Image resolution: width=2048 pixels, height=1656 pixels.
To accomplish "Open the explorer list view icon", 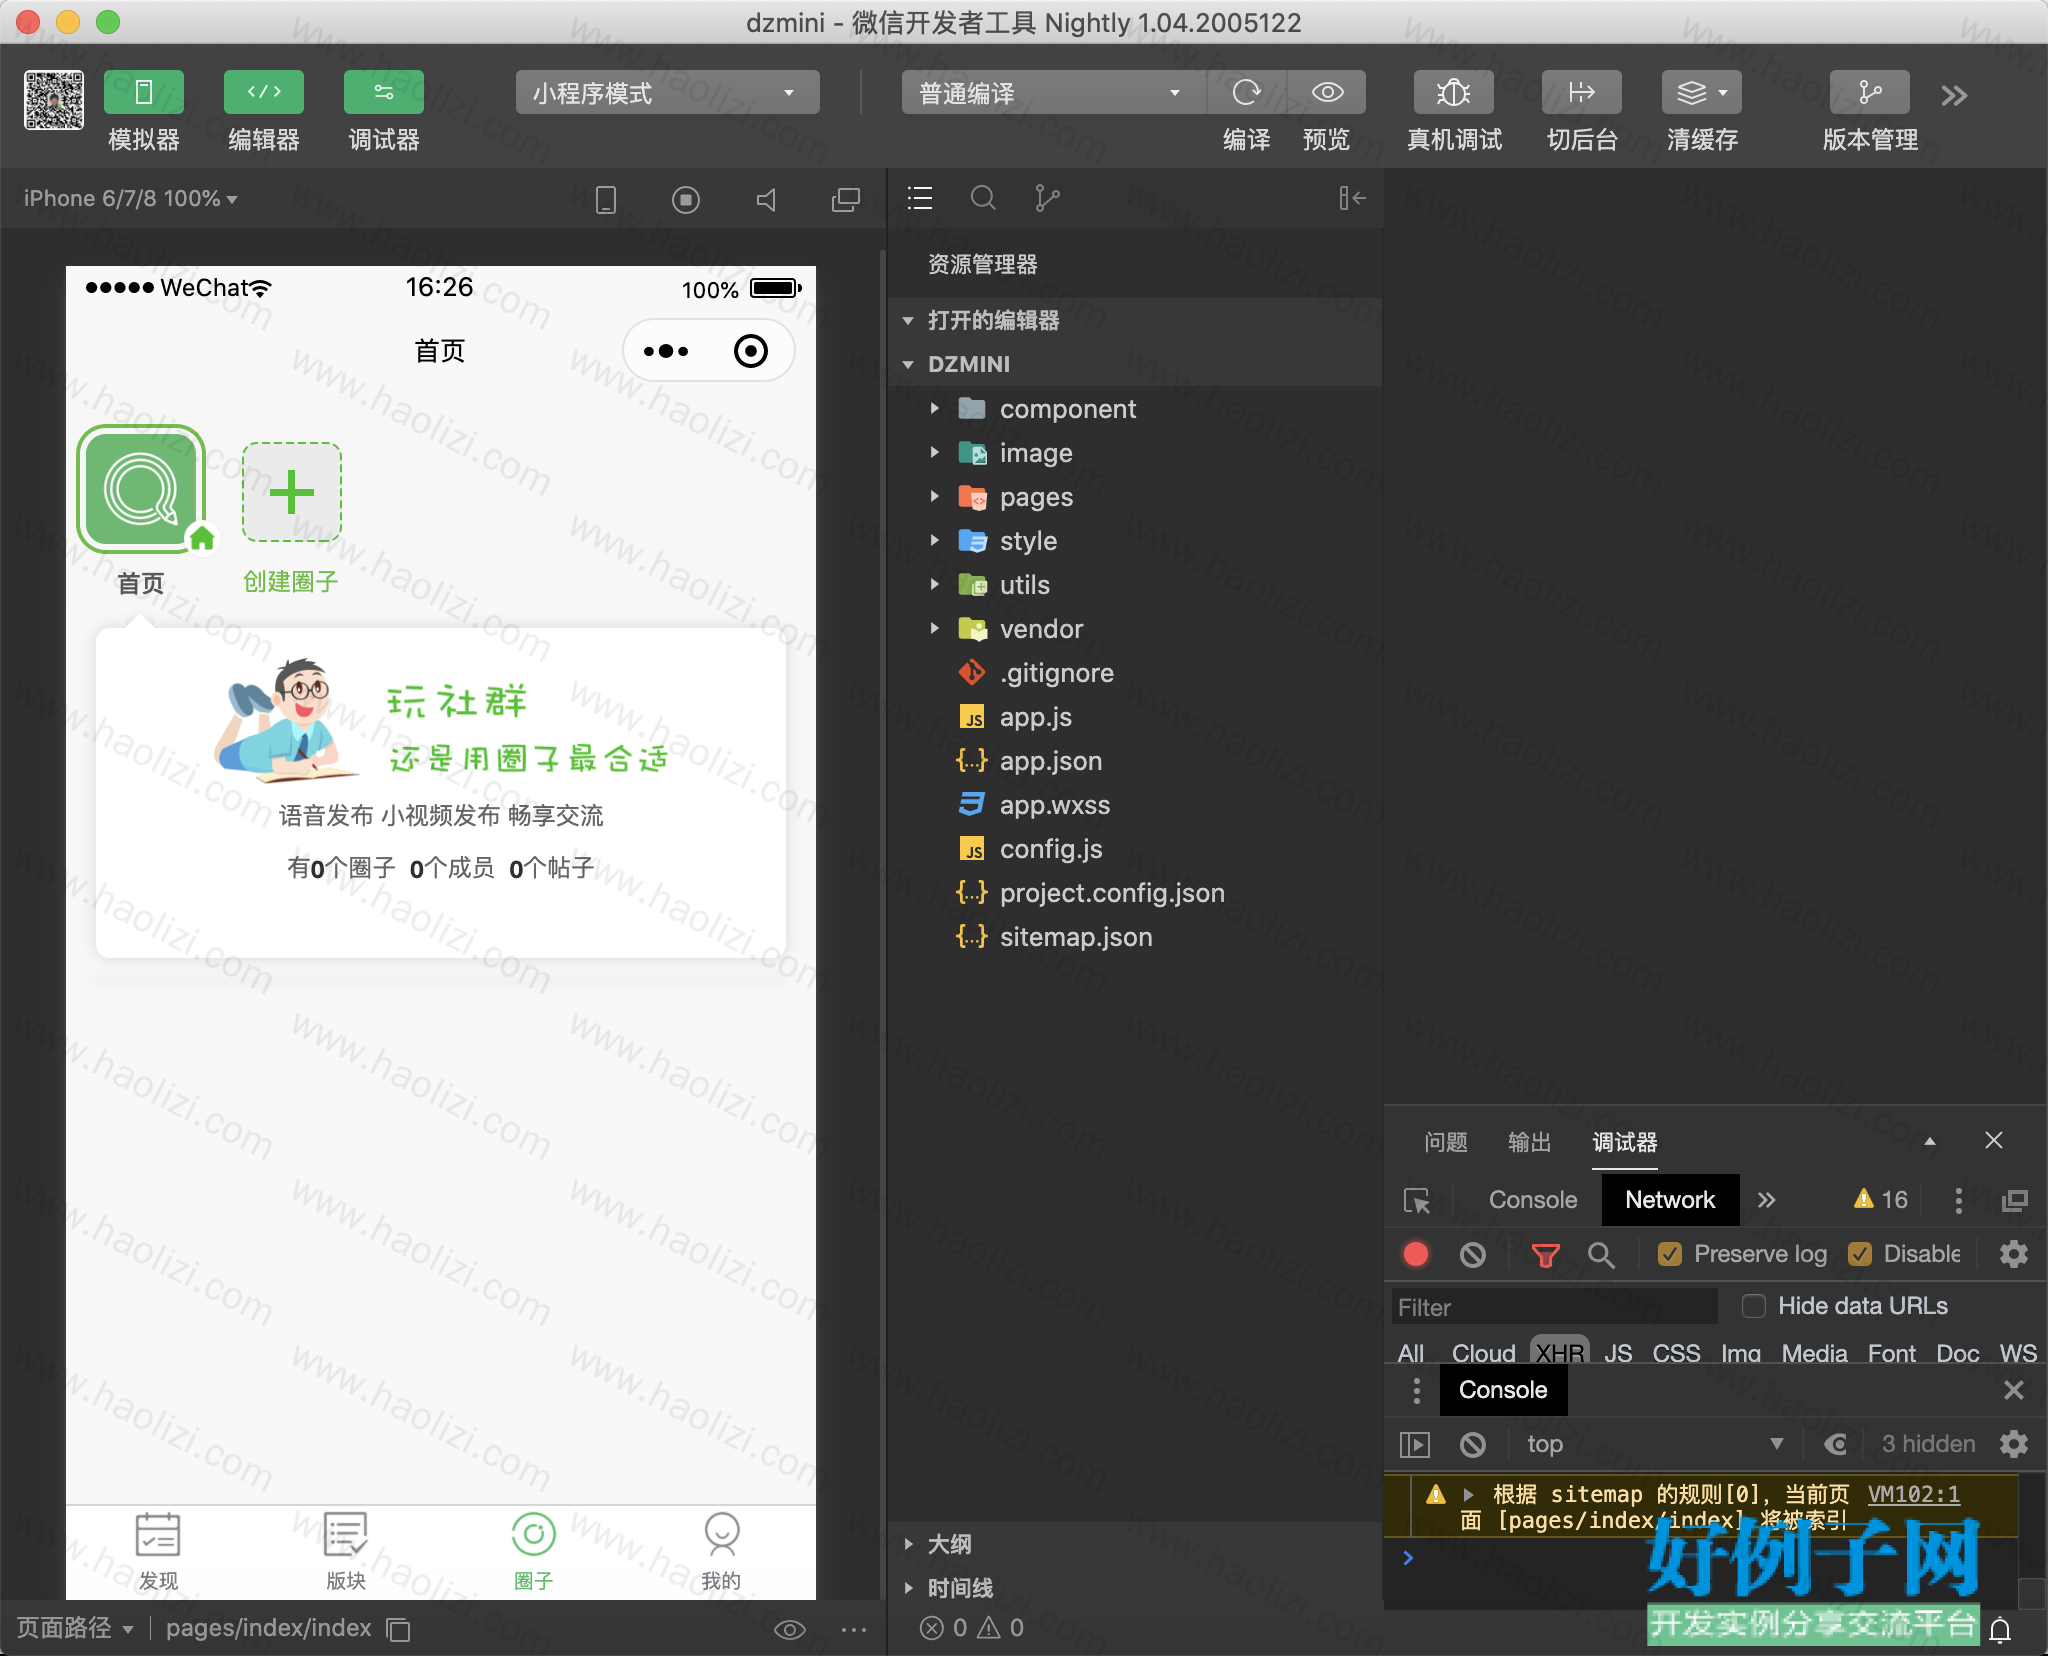I will tap(920, 198).
